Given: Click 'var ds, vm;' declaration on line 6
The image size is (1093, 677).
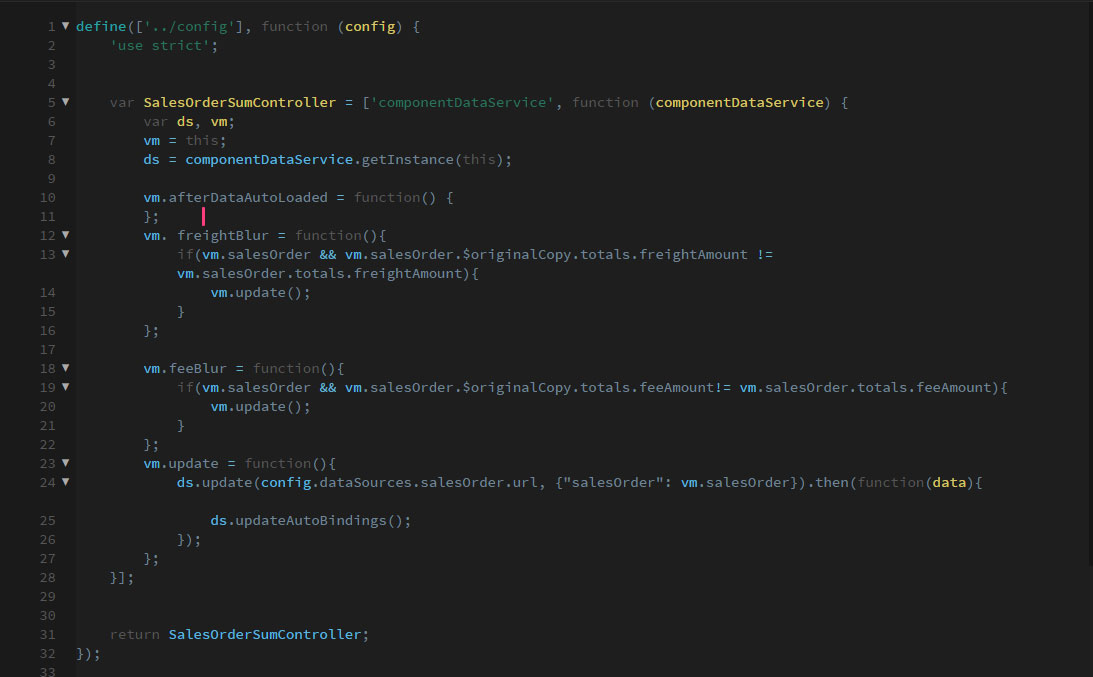Looking at the screenshot, I should pos(189,121).
